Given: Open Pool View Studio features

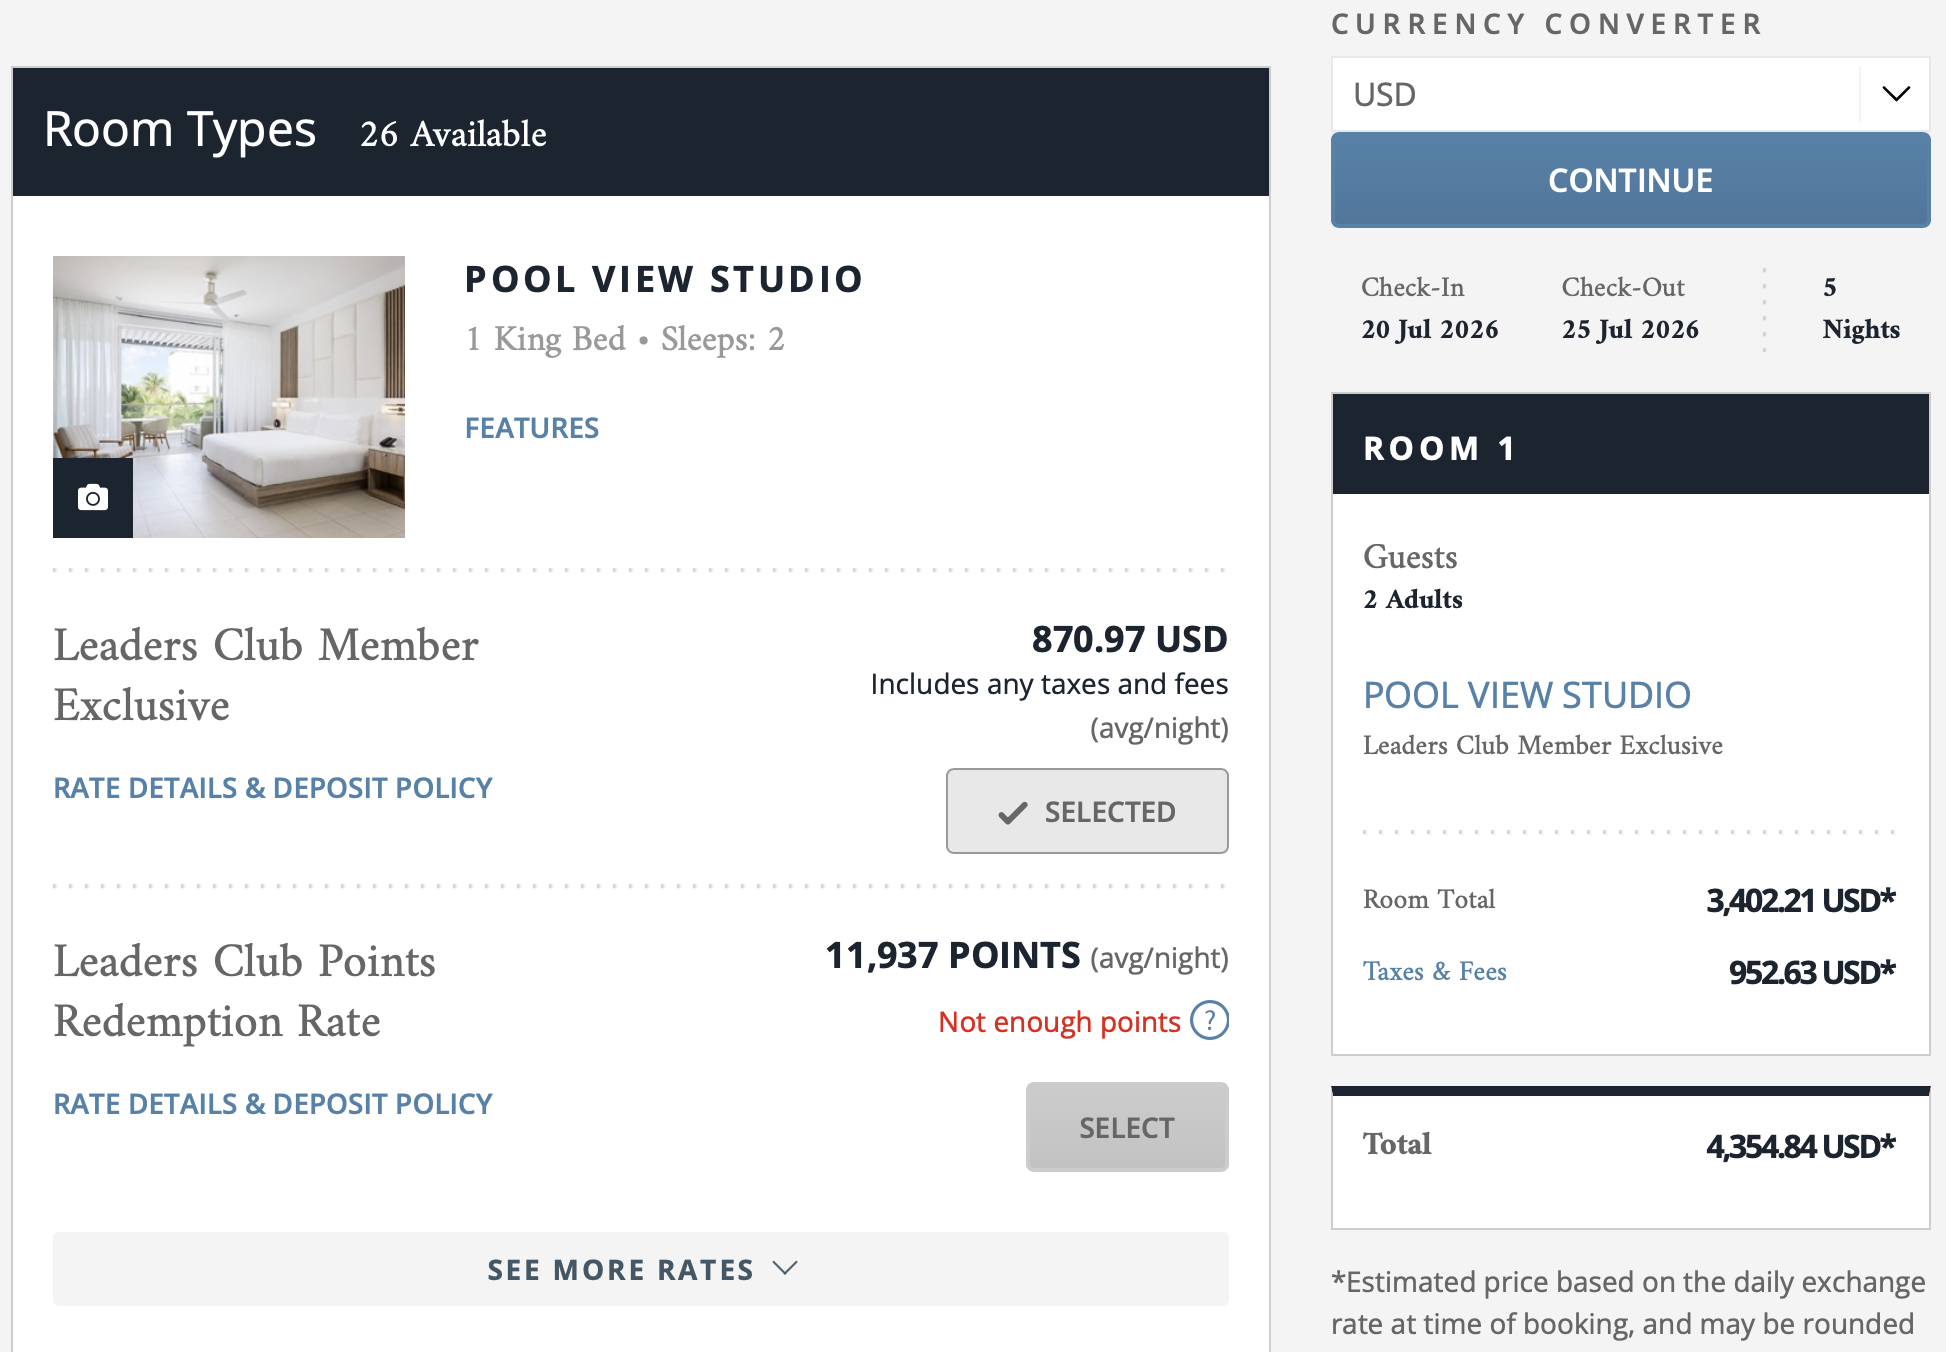Looking at the screenshot, I should pyautogui.click(x=532, y=428).
